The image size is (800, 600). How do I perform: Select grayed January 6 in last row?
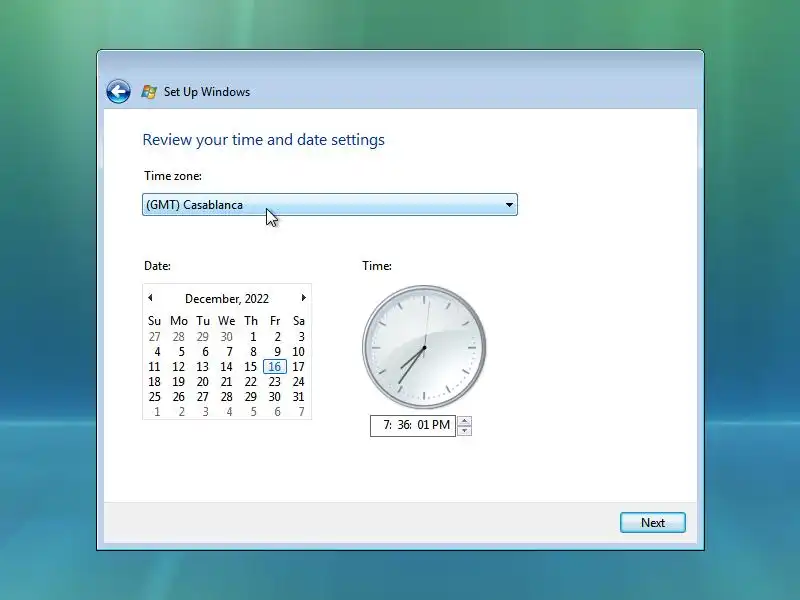[x=278, y=412]
